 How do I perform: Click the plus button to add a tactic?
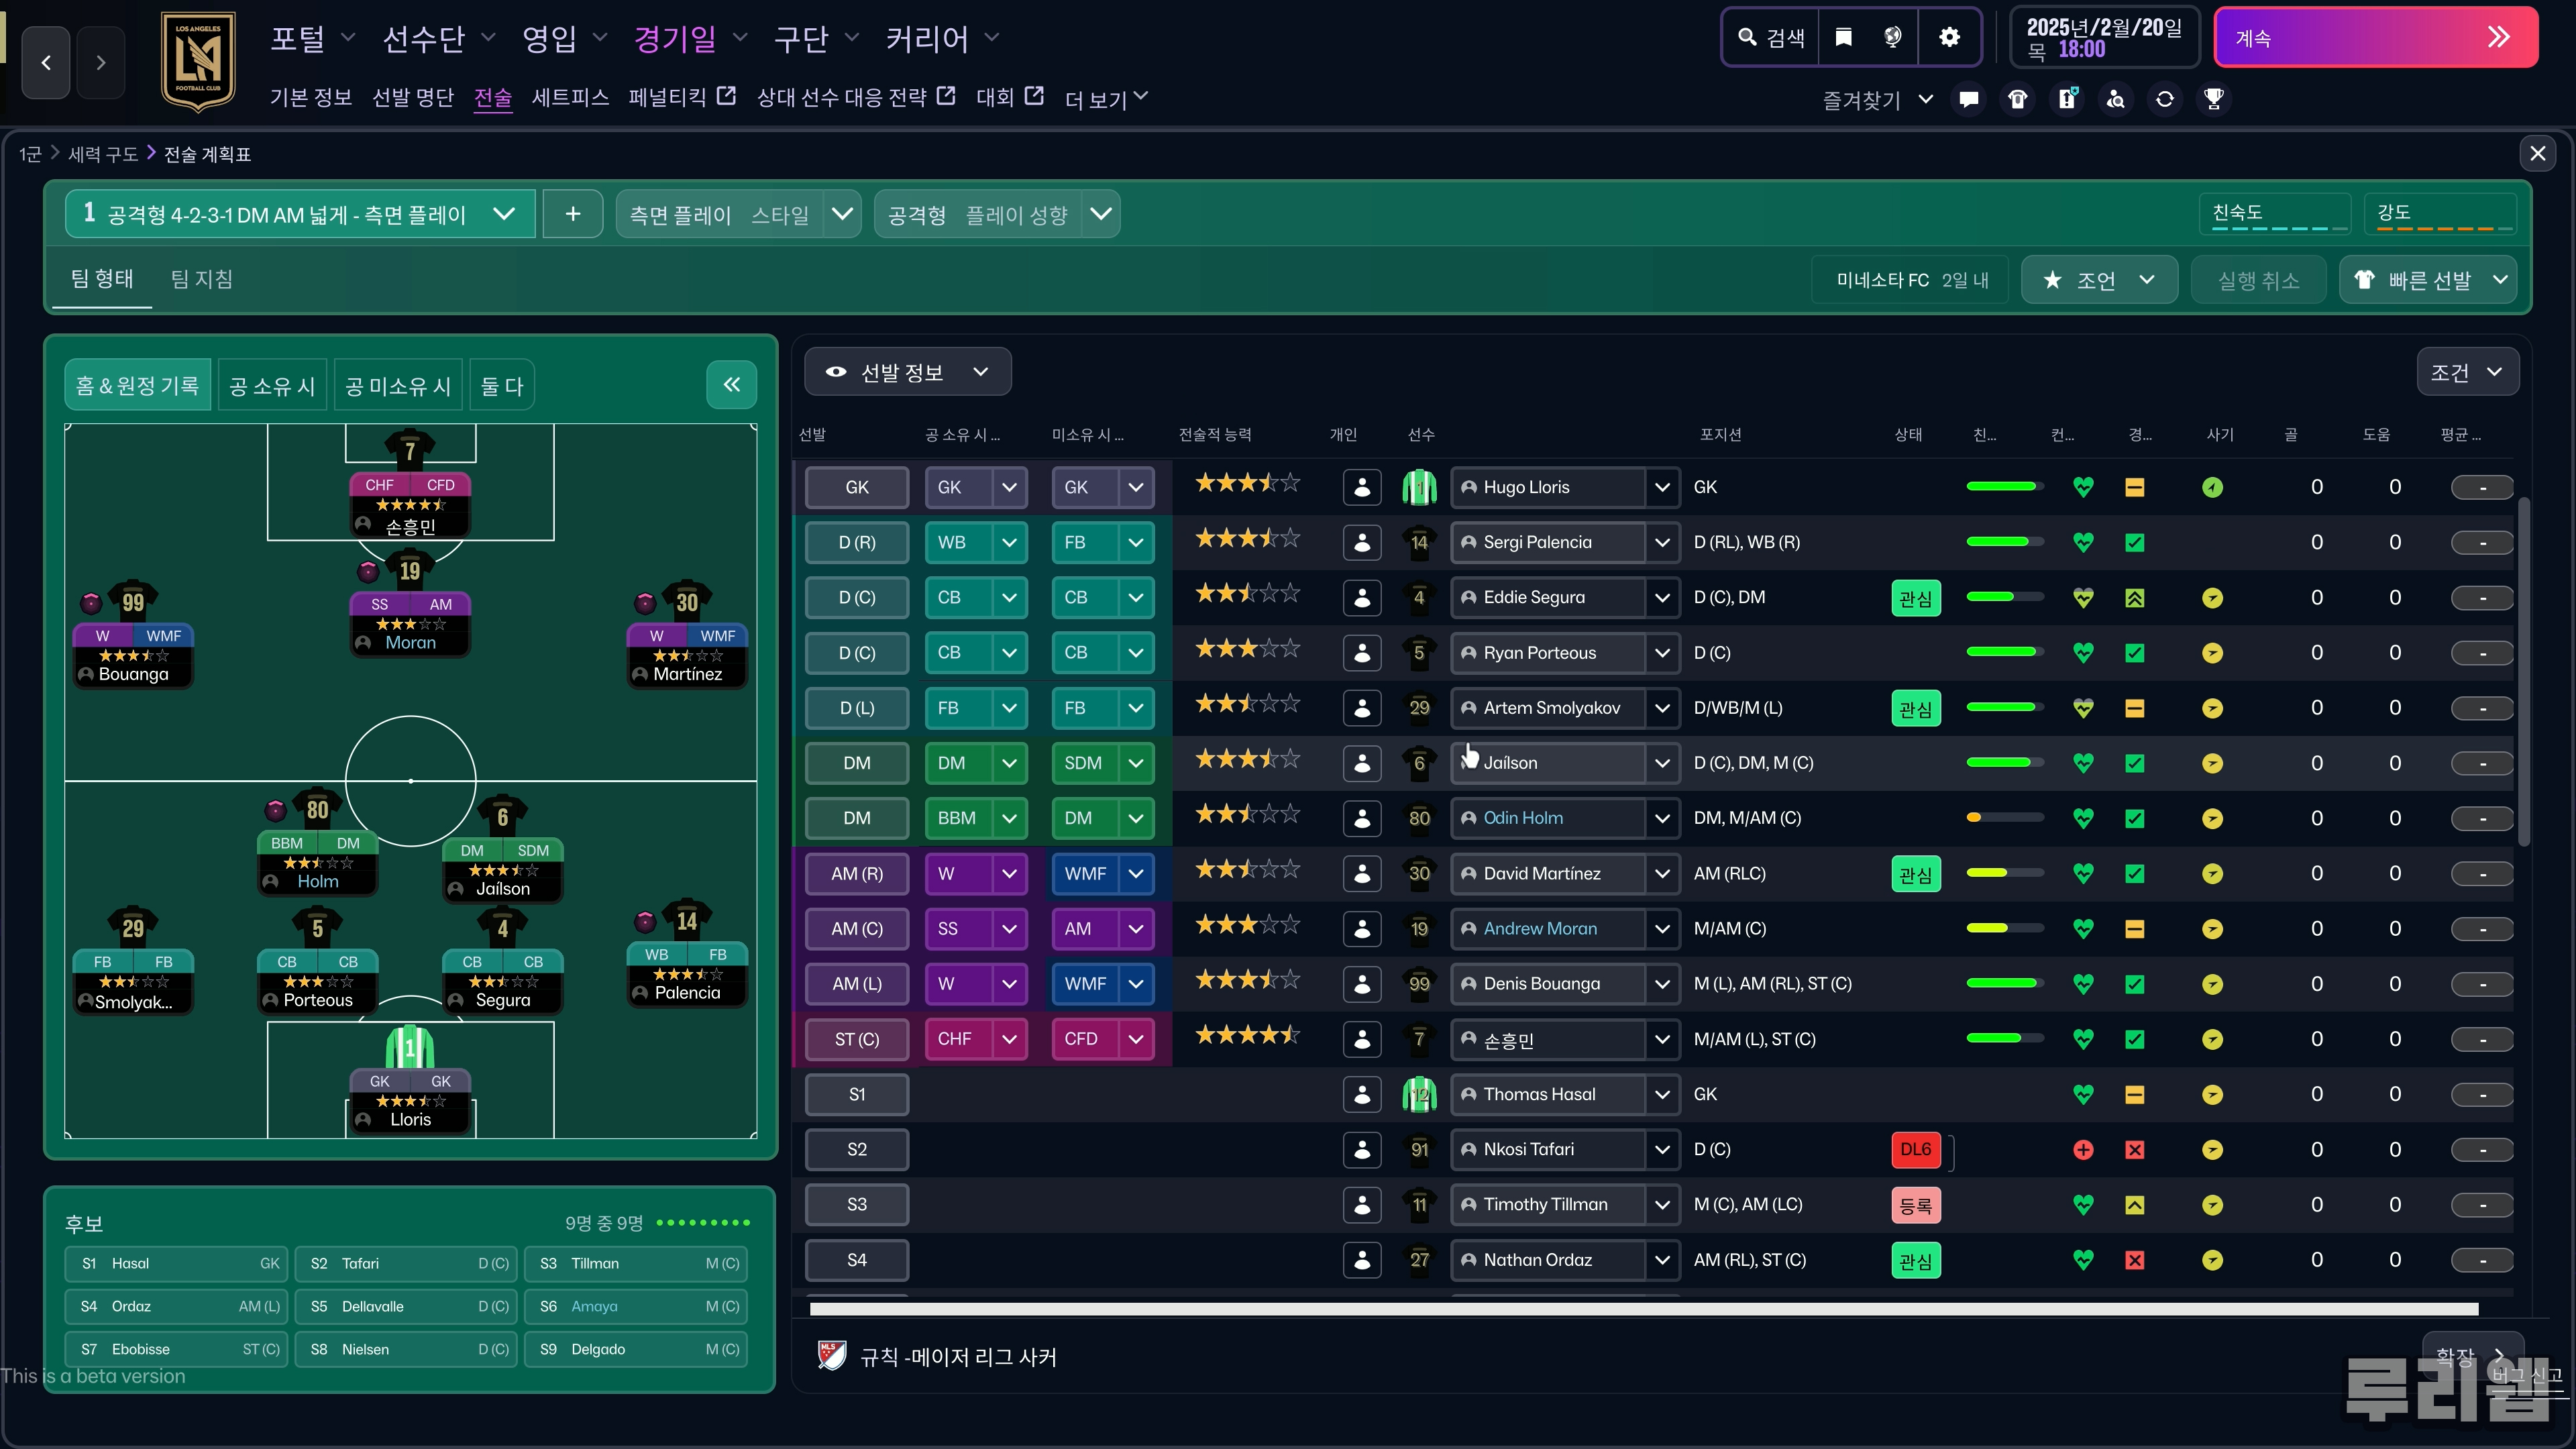click(572, 214)
